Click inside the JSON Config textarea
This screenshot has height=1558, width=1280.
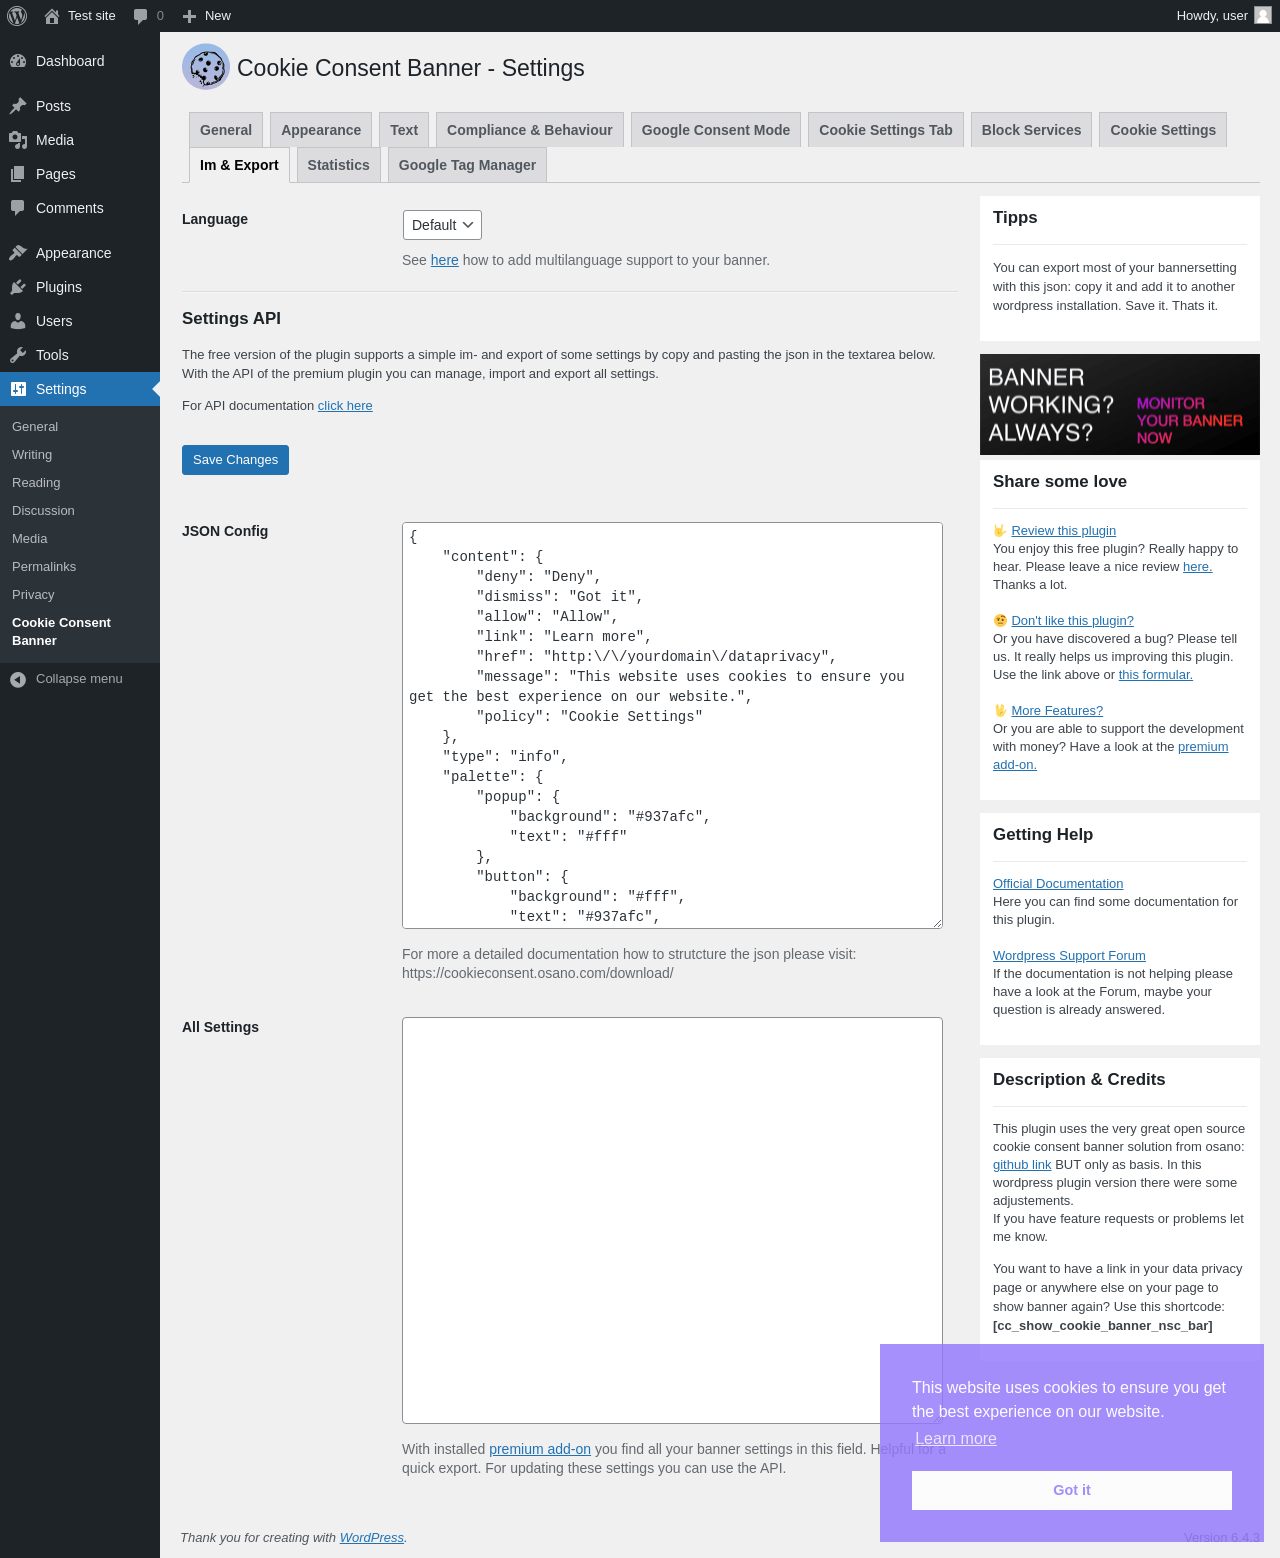tap(672, 725)
